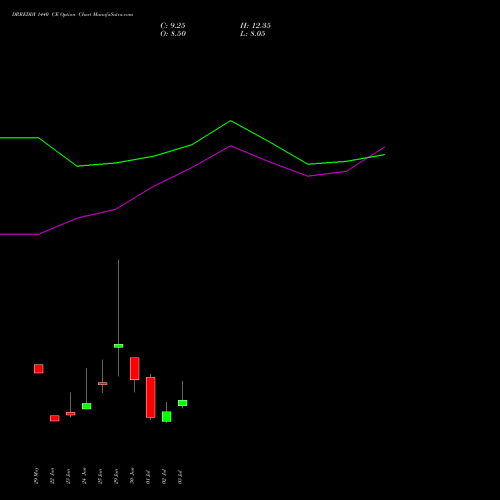Click the '22 Jun' date label
Screen dimensions: 500x500
tap(52, 476)
